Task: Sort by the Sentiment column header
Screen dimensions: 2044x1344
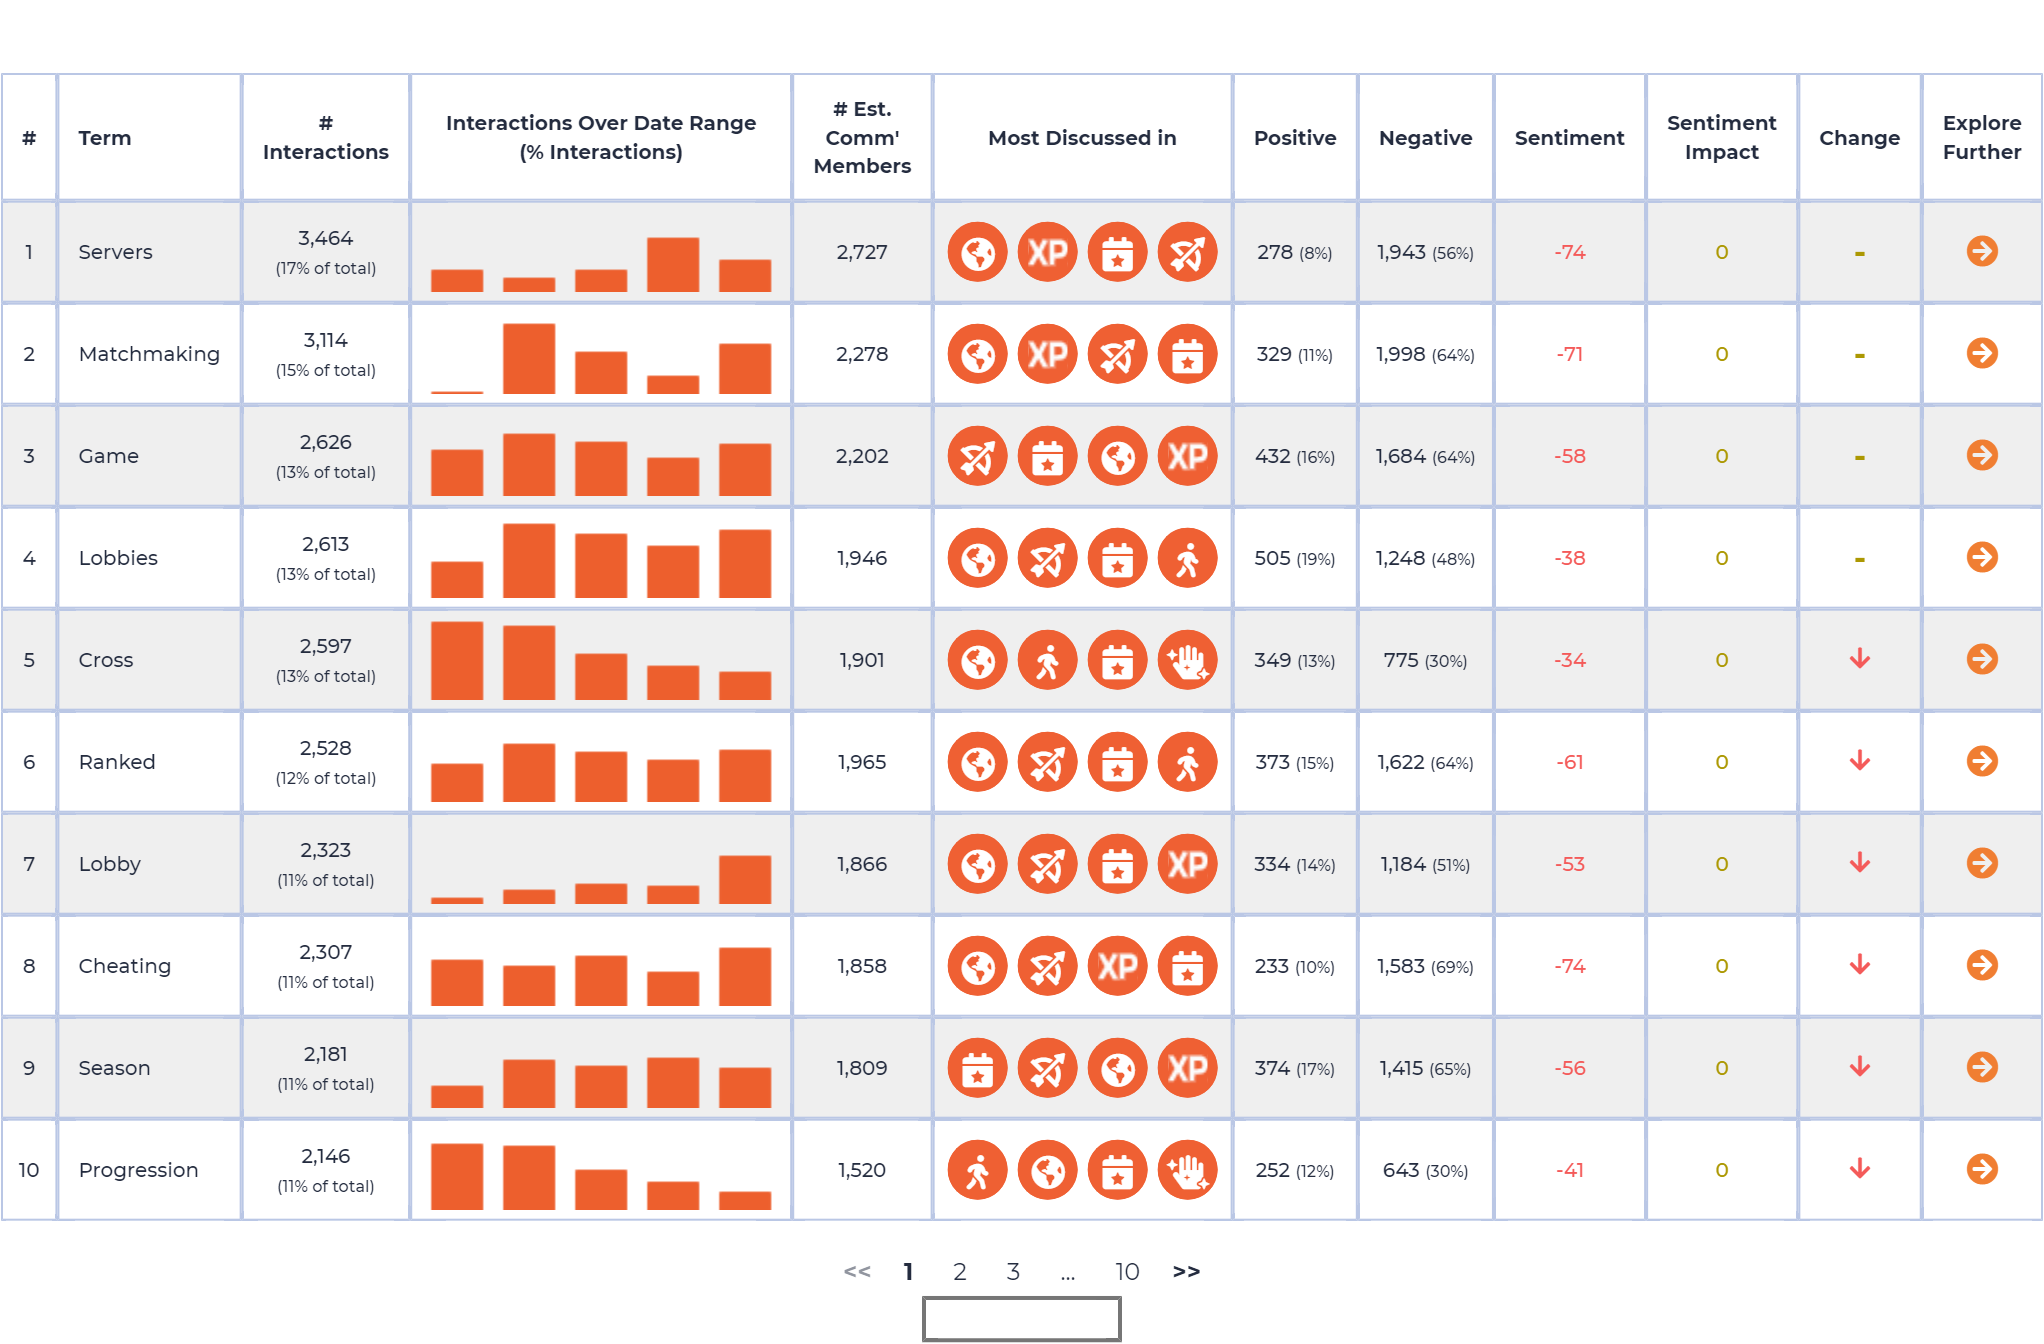Action: coord(1569,137)
